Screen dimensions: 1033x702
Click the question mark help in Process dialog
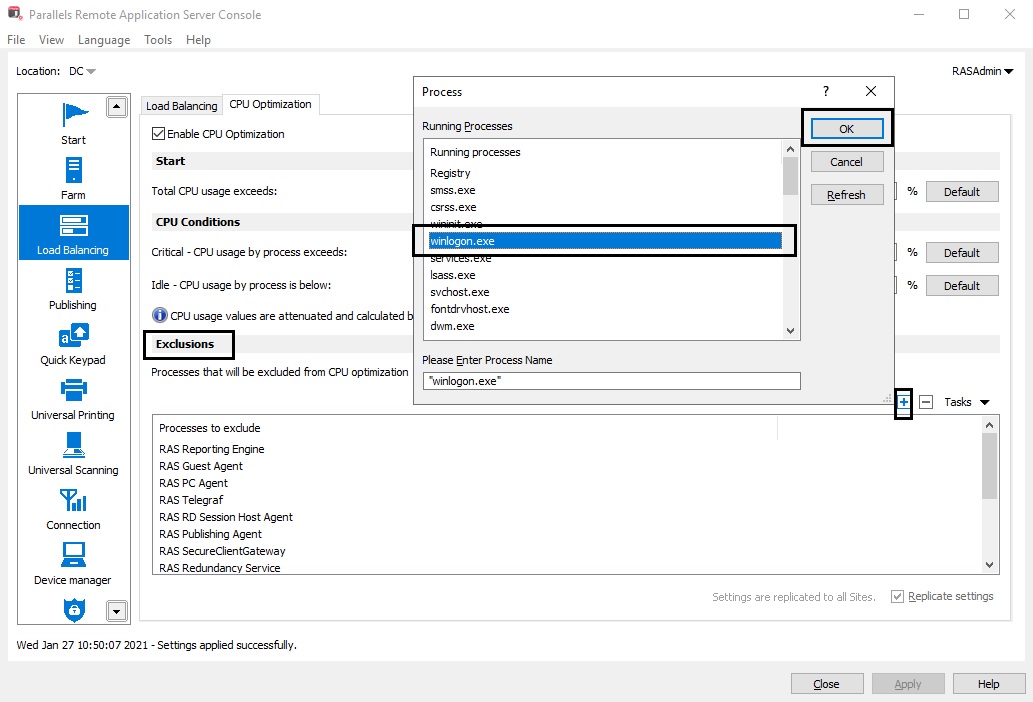[x=825, y=92]
